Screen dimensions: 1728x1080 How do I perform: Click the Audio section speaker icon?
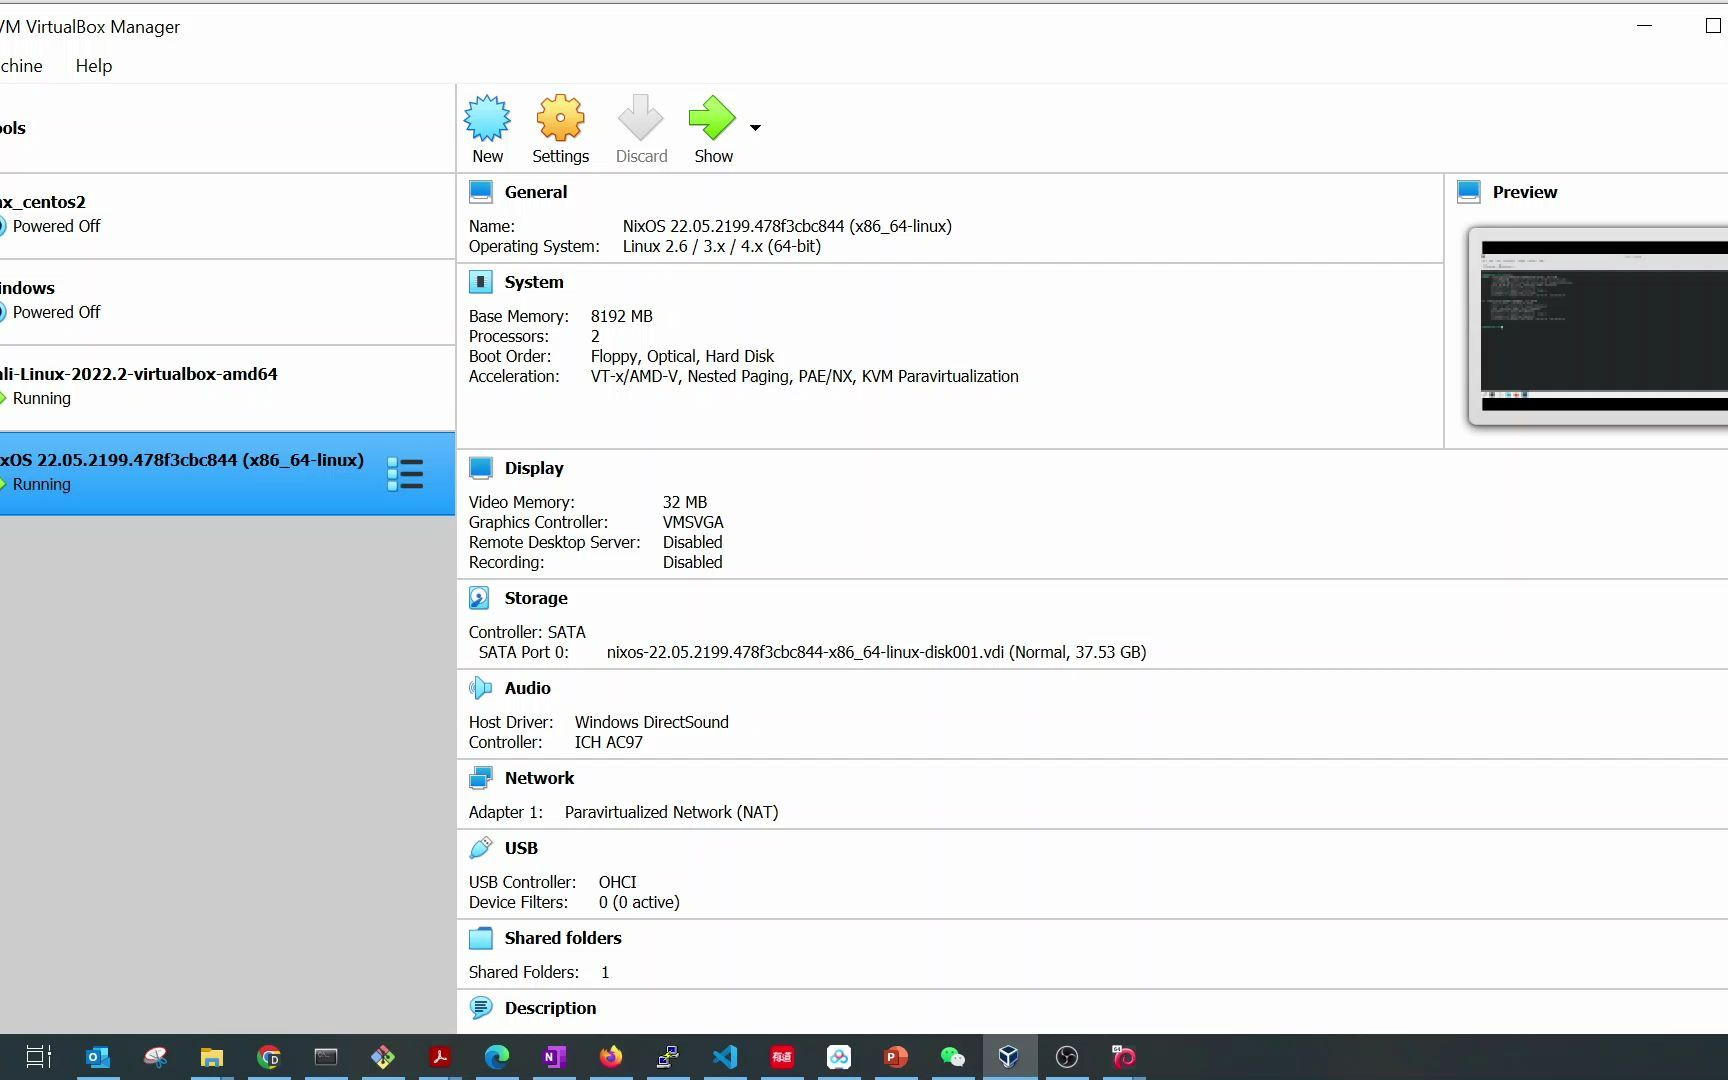(x=481, y=688)
